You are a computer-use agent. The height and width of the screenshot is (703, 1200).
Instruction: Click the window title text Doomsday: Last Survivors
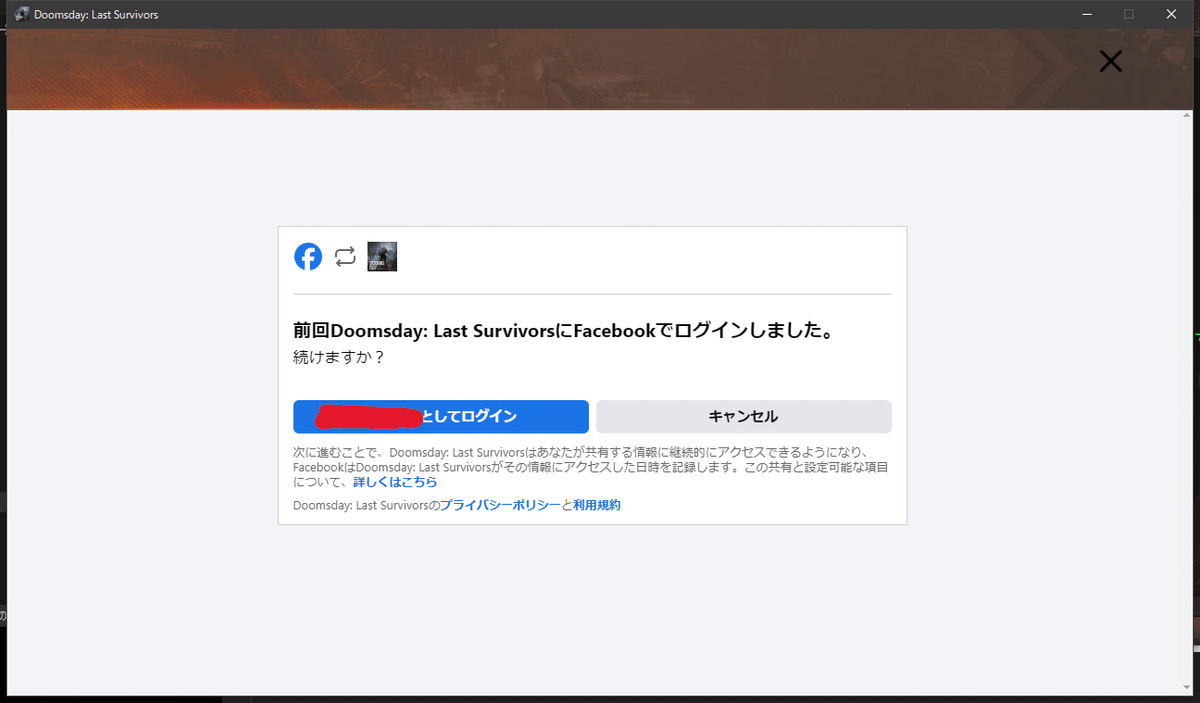[96, 15]
